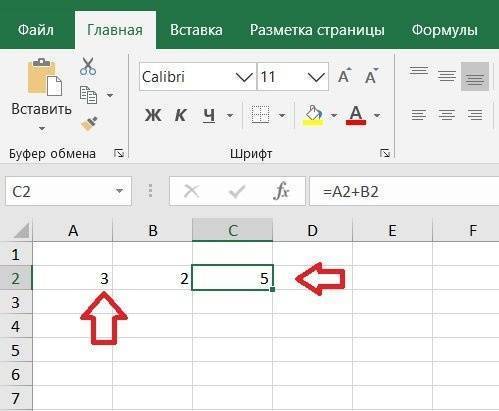The width and height of the screenshot is (499, 411).
Task: Click the Copy icon
Action: 88,95
